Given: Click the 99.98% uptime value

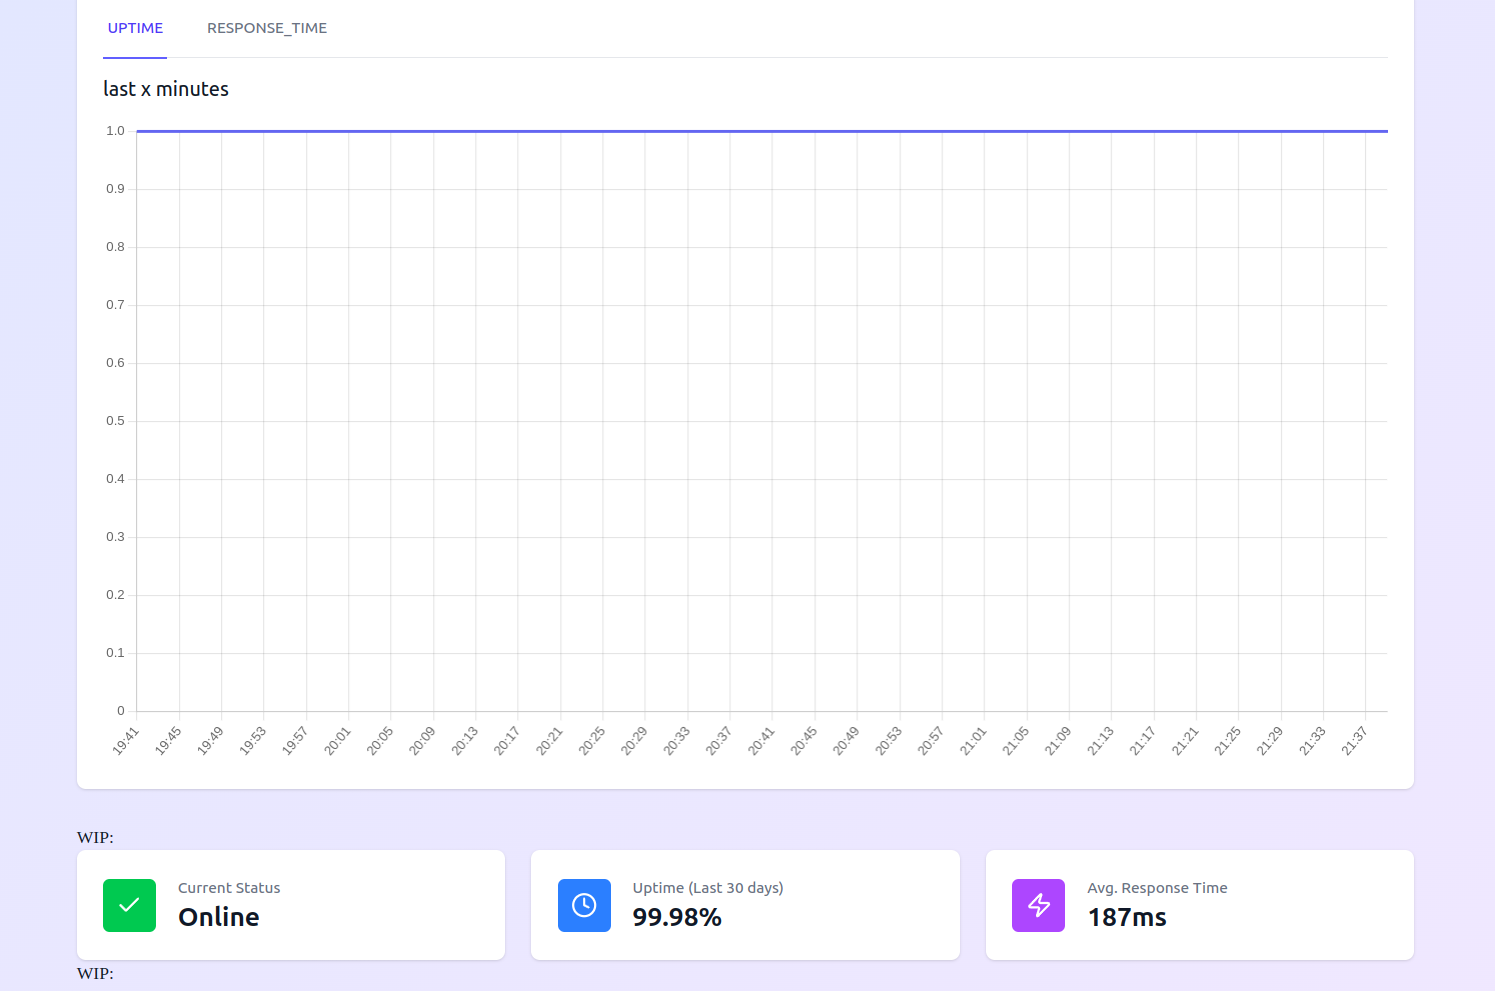Looking at the screenshot, I should [x=677, y=917].
